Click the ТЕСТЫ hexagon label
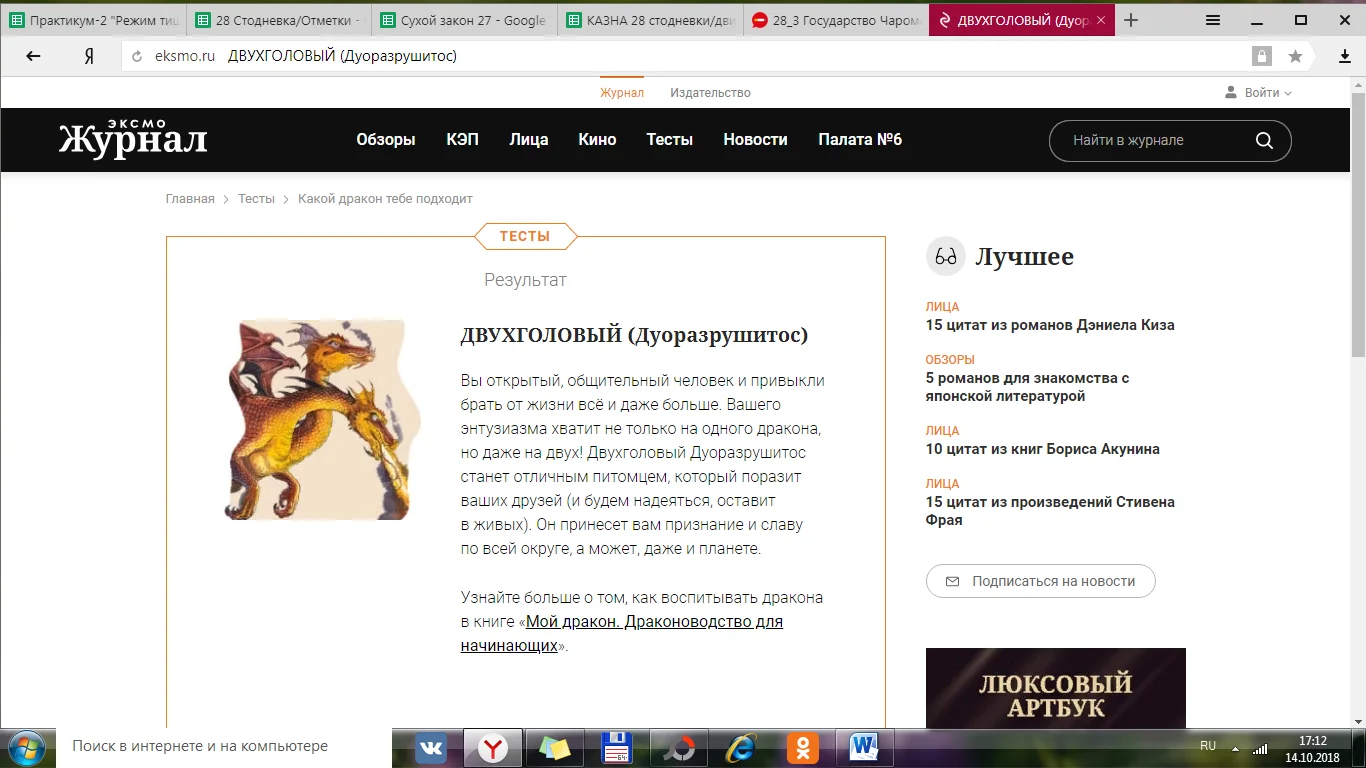The height and width of the screenshot is (768, 1366). pyautogui.click(x=525, y=236)
